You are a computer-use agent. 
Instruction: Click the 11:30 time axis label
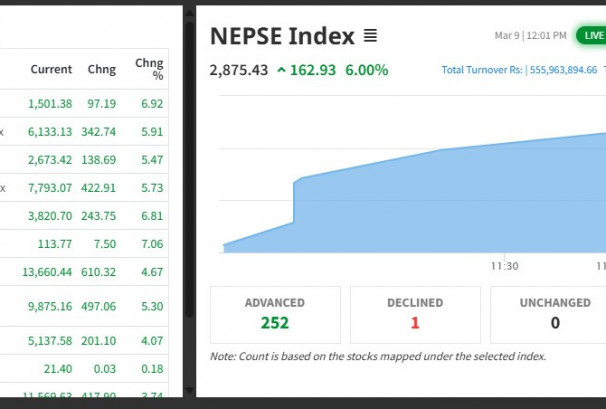pos(504,266)
